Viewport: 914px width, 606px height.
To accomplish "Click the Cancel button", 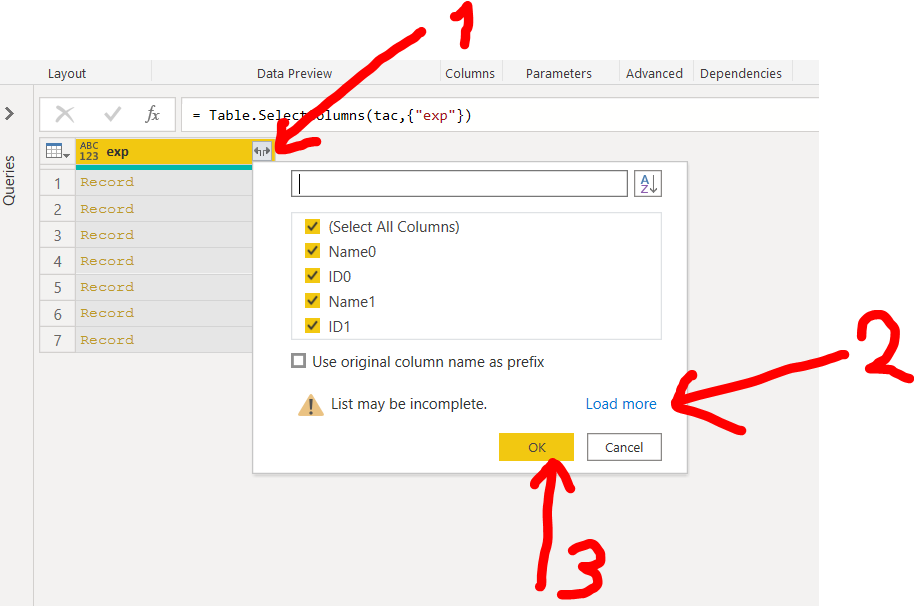I will pos(624,447).
